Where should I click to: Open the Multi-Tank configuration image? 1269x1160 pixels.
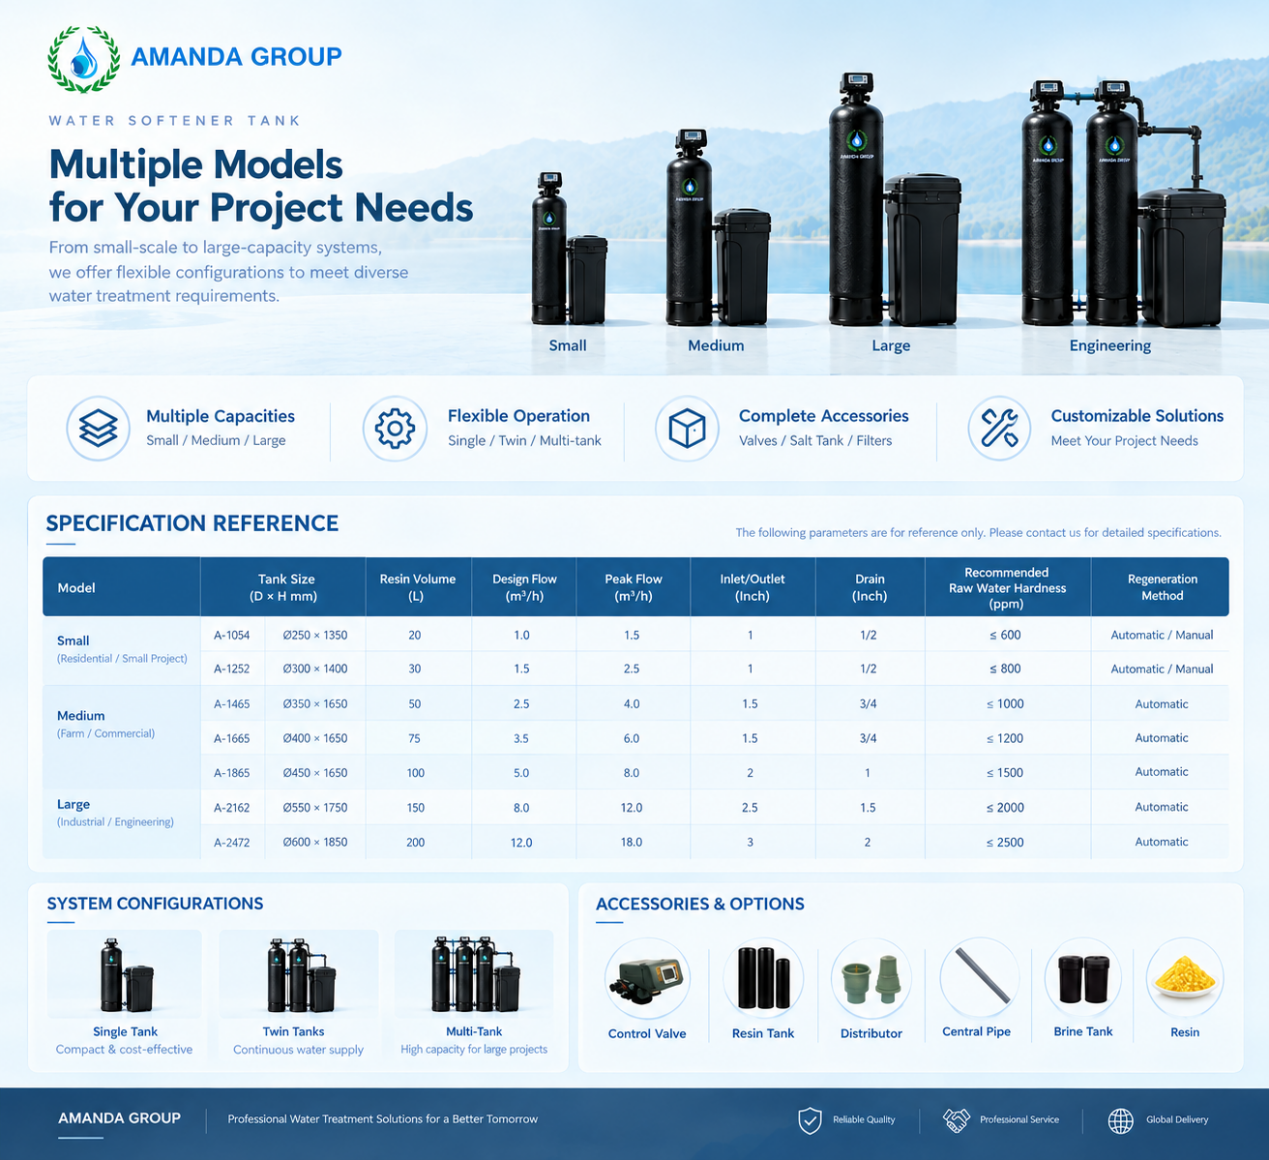click(474, 974)
